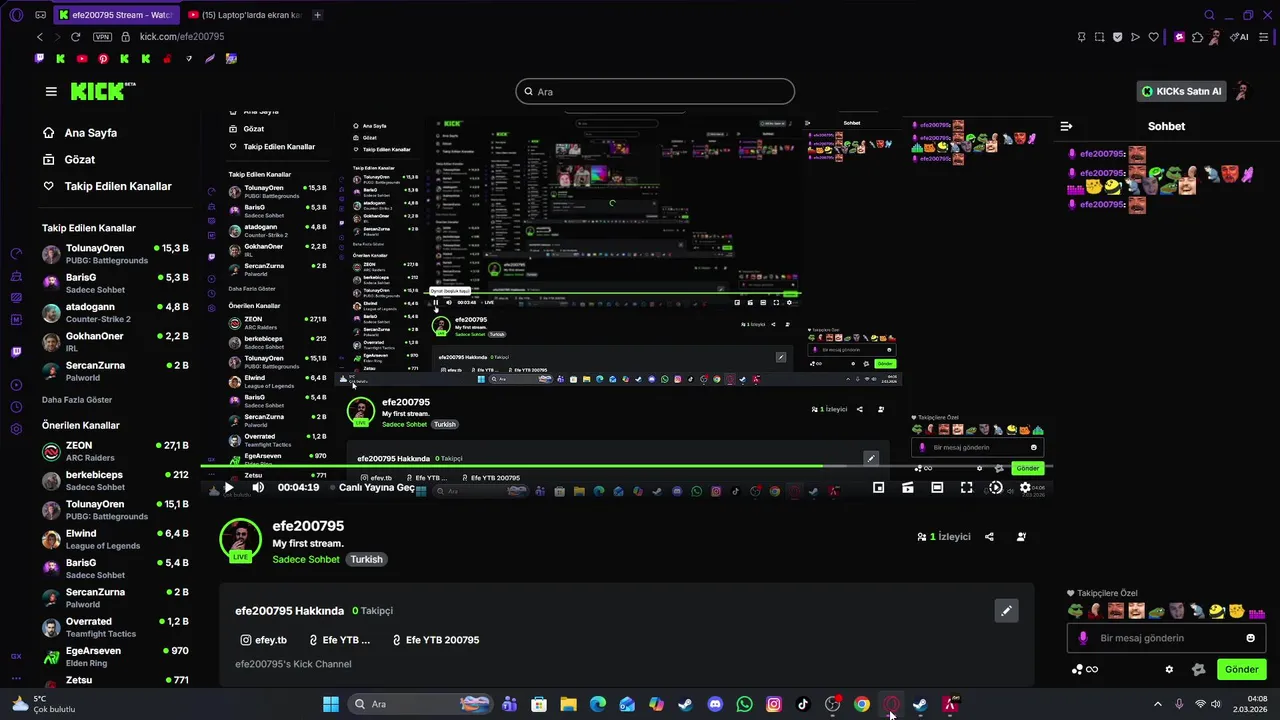1280x720 pixels.
Task: Go to Ana Sayfa
Action: (79, 133)
